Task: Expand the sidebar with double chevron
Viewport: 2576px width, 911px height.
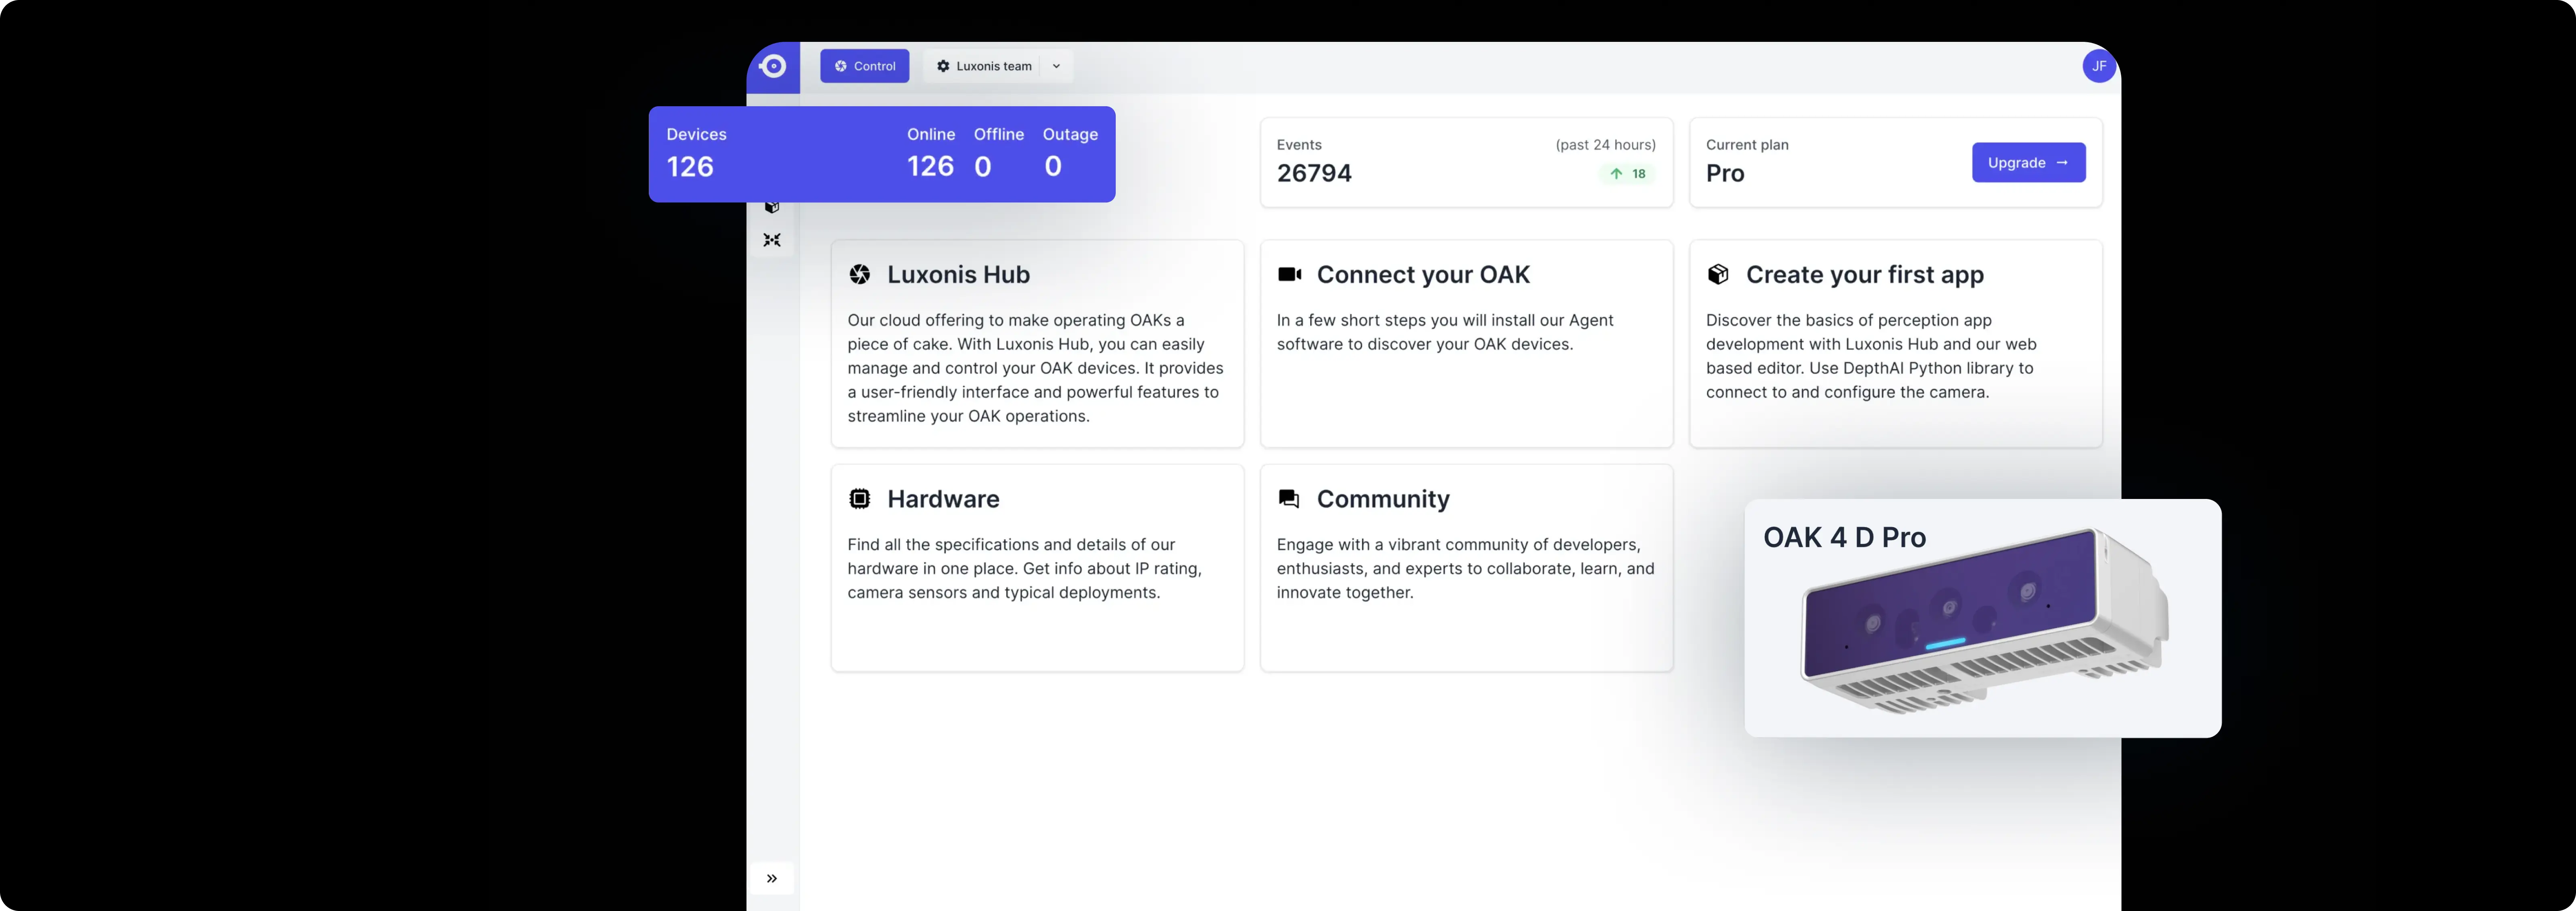Action: click(x=771, y=878)
